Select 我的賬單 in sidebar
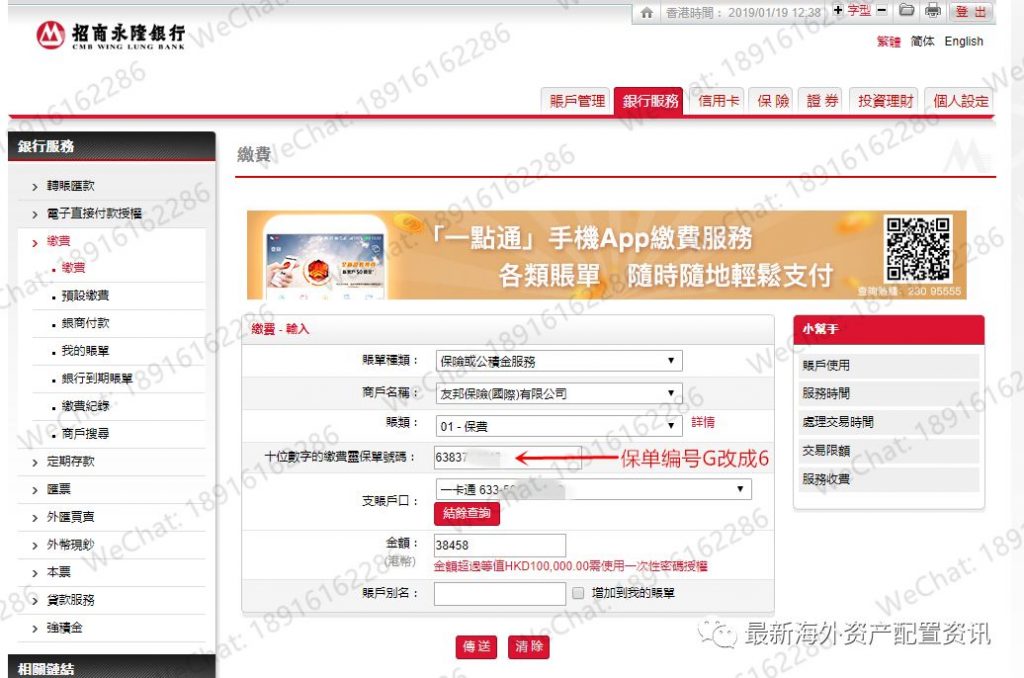 (x=85, y=351)
